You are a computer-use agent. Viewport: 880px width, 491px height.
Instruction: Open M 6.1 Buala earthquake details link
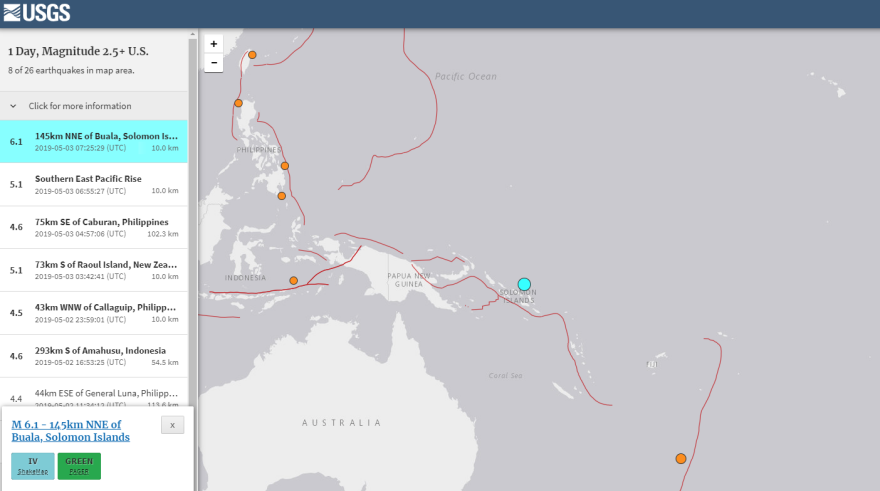pos(70,431)
